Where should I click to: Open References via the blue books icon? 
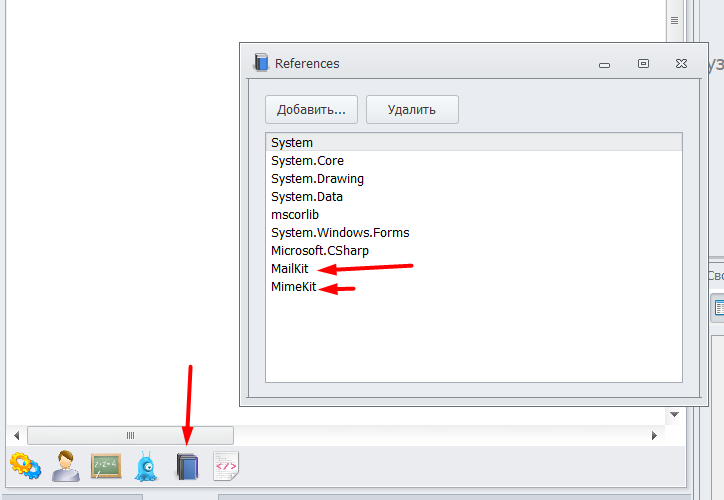pyautogui.click(x=187, y=466)
